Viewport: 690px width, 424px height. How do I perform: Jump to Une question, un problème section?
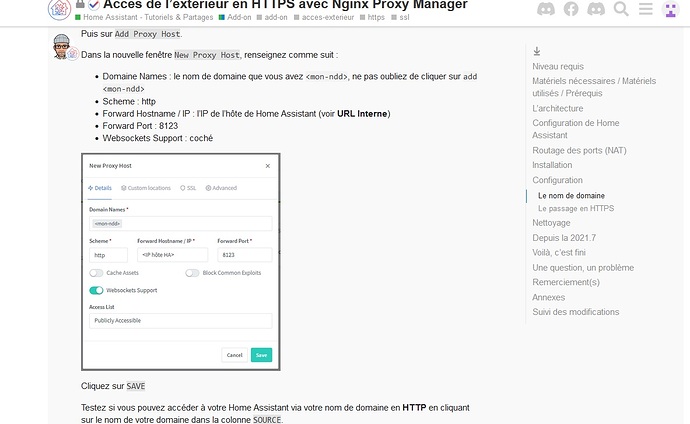click(x=583, y=267)
